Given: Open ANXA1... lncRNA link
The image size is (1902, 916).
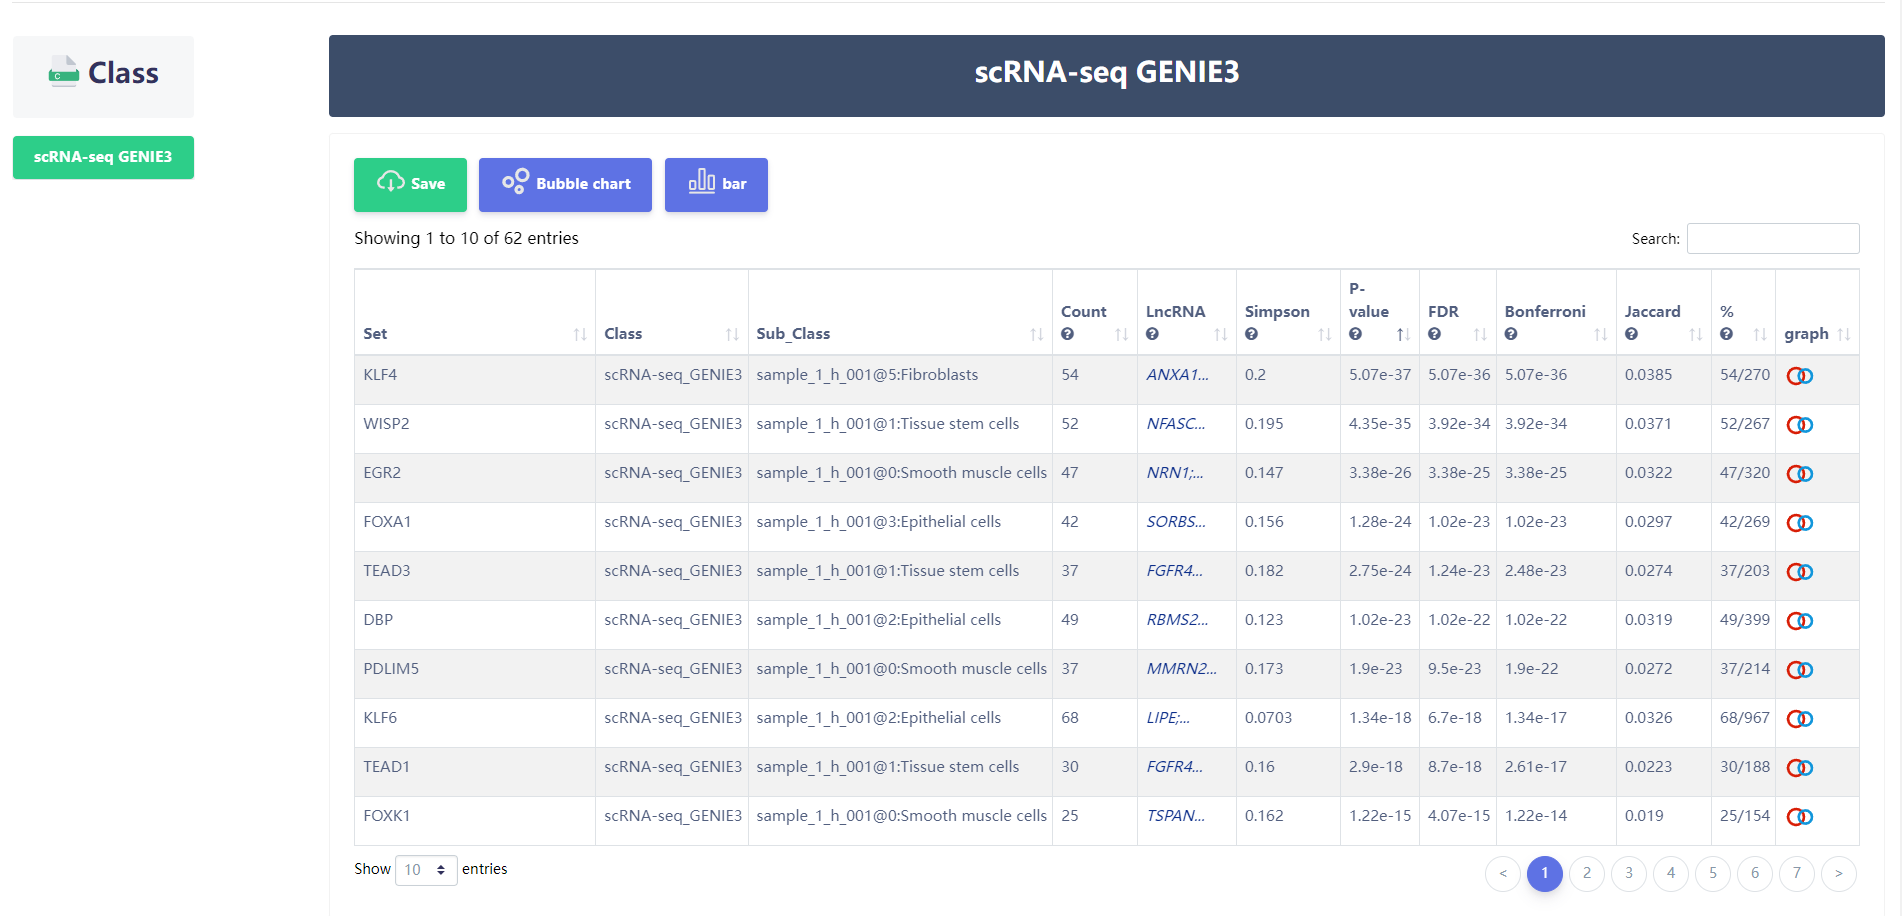Looking at the screenshot, I should click(x=1177, y=375).
